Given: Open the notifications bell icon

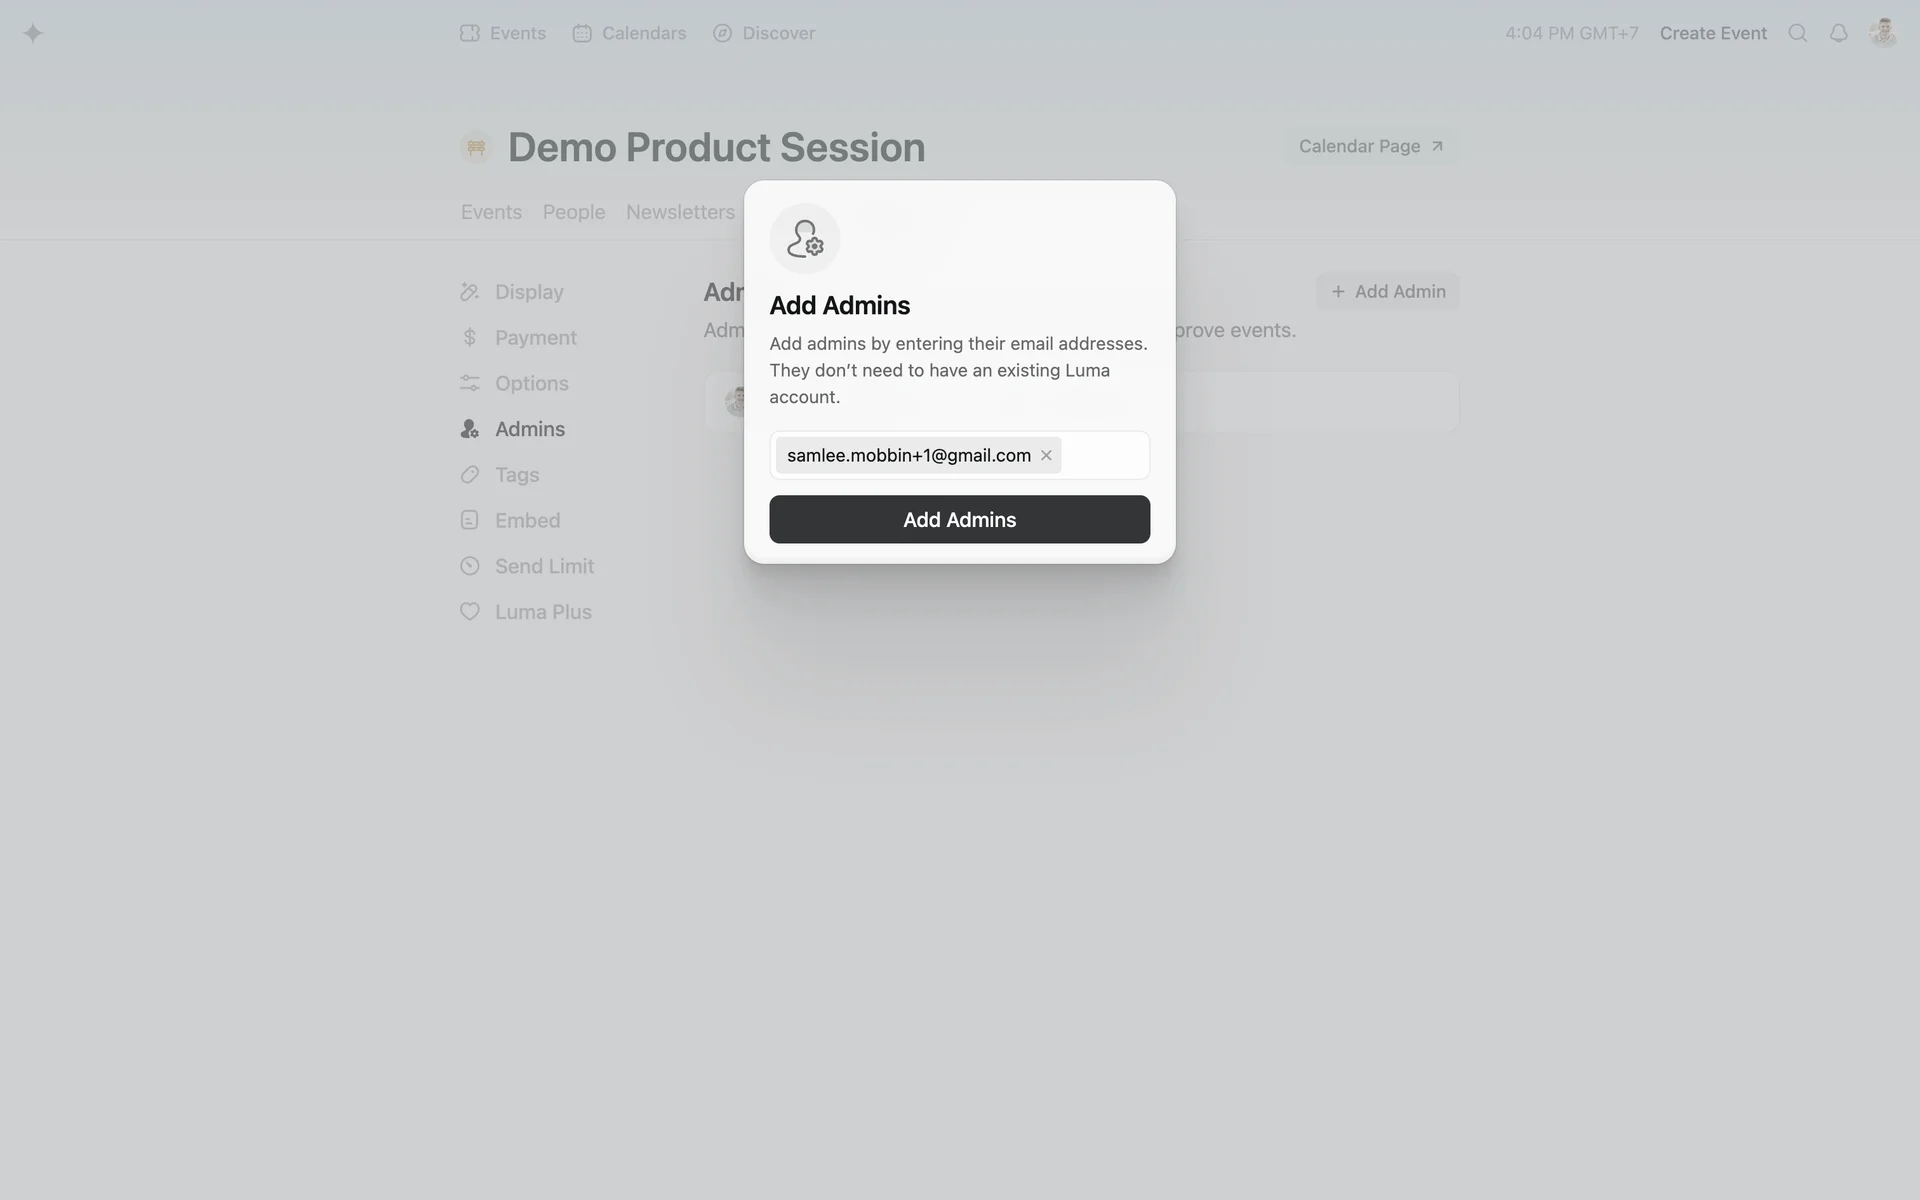Looking at the screenshot, I should pos(1838,33).
